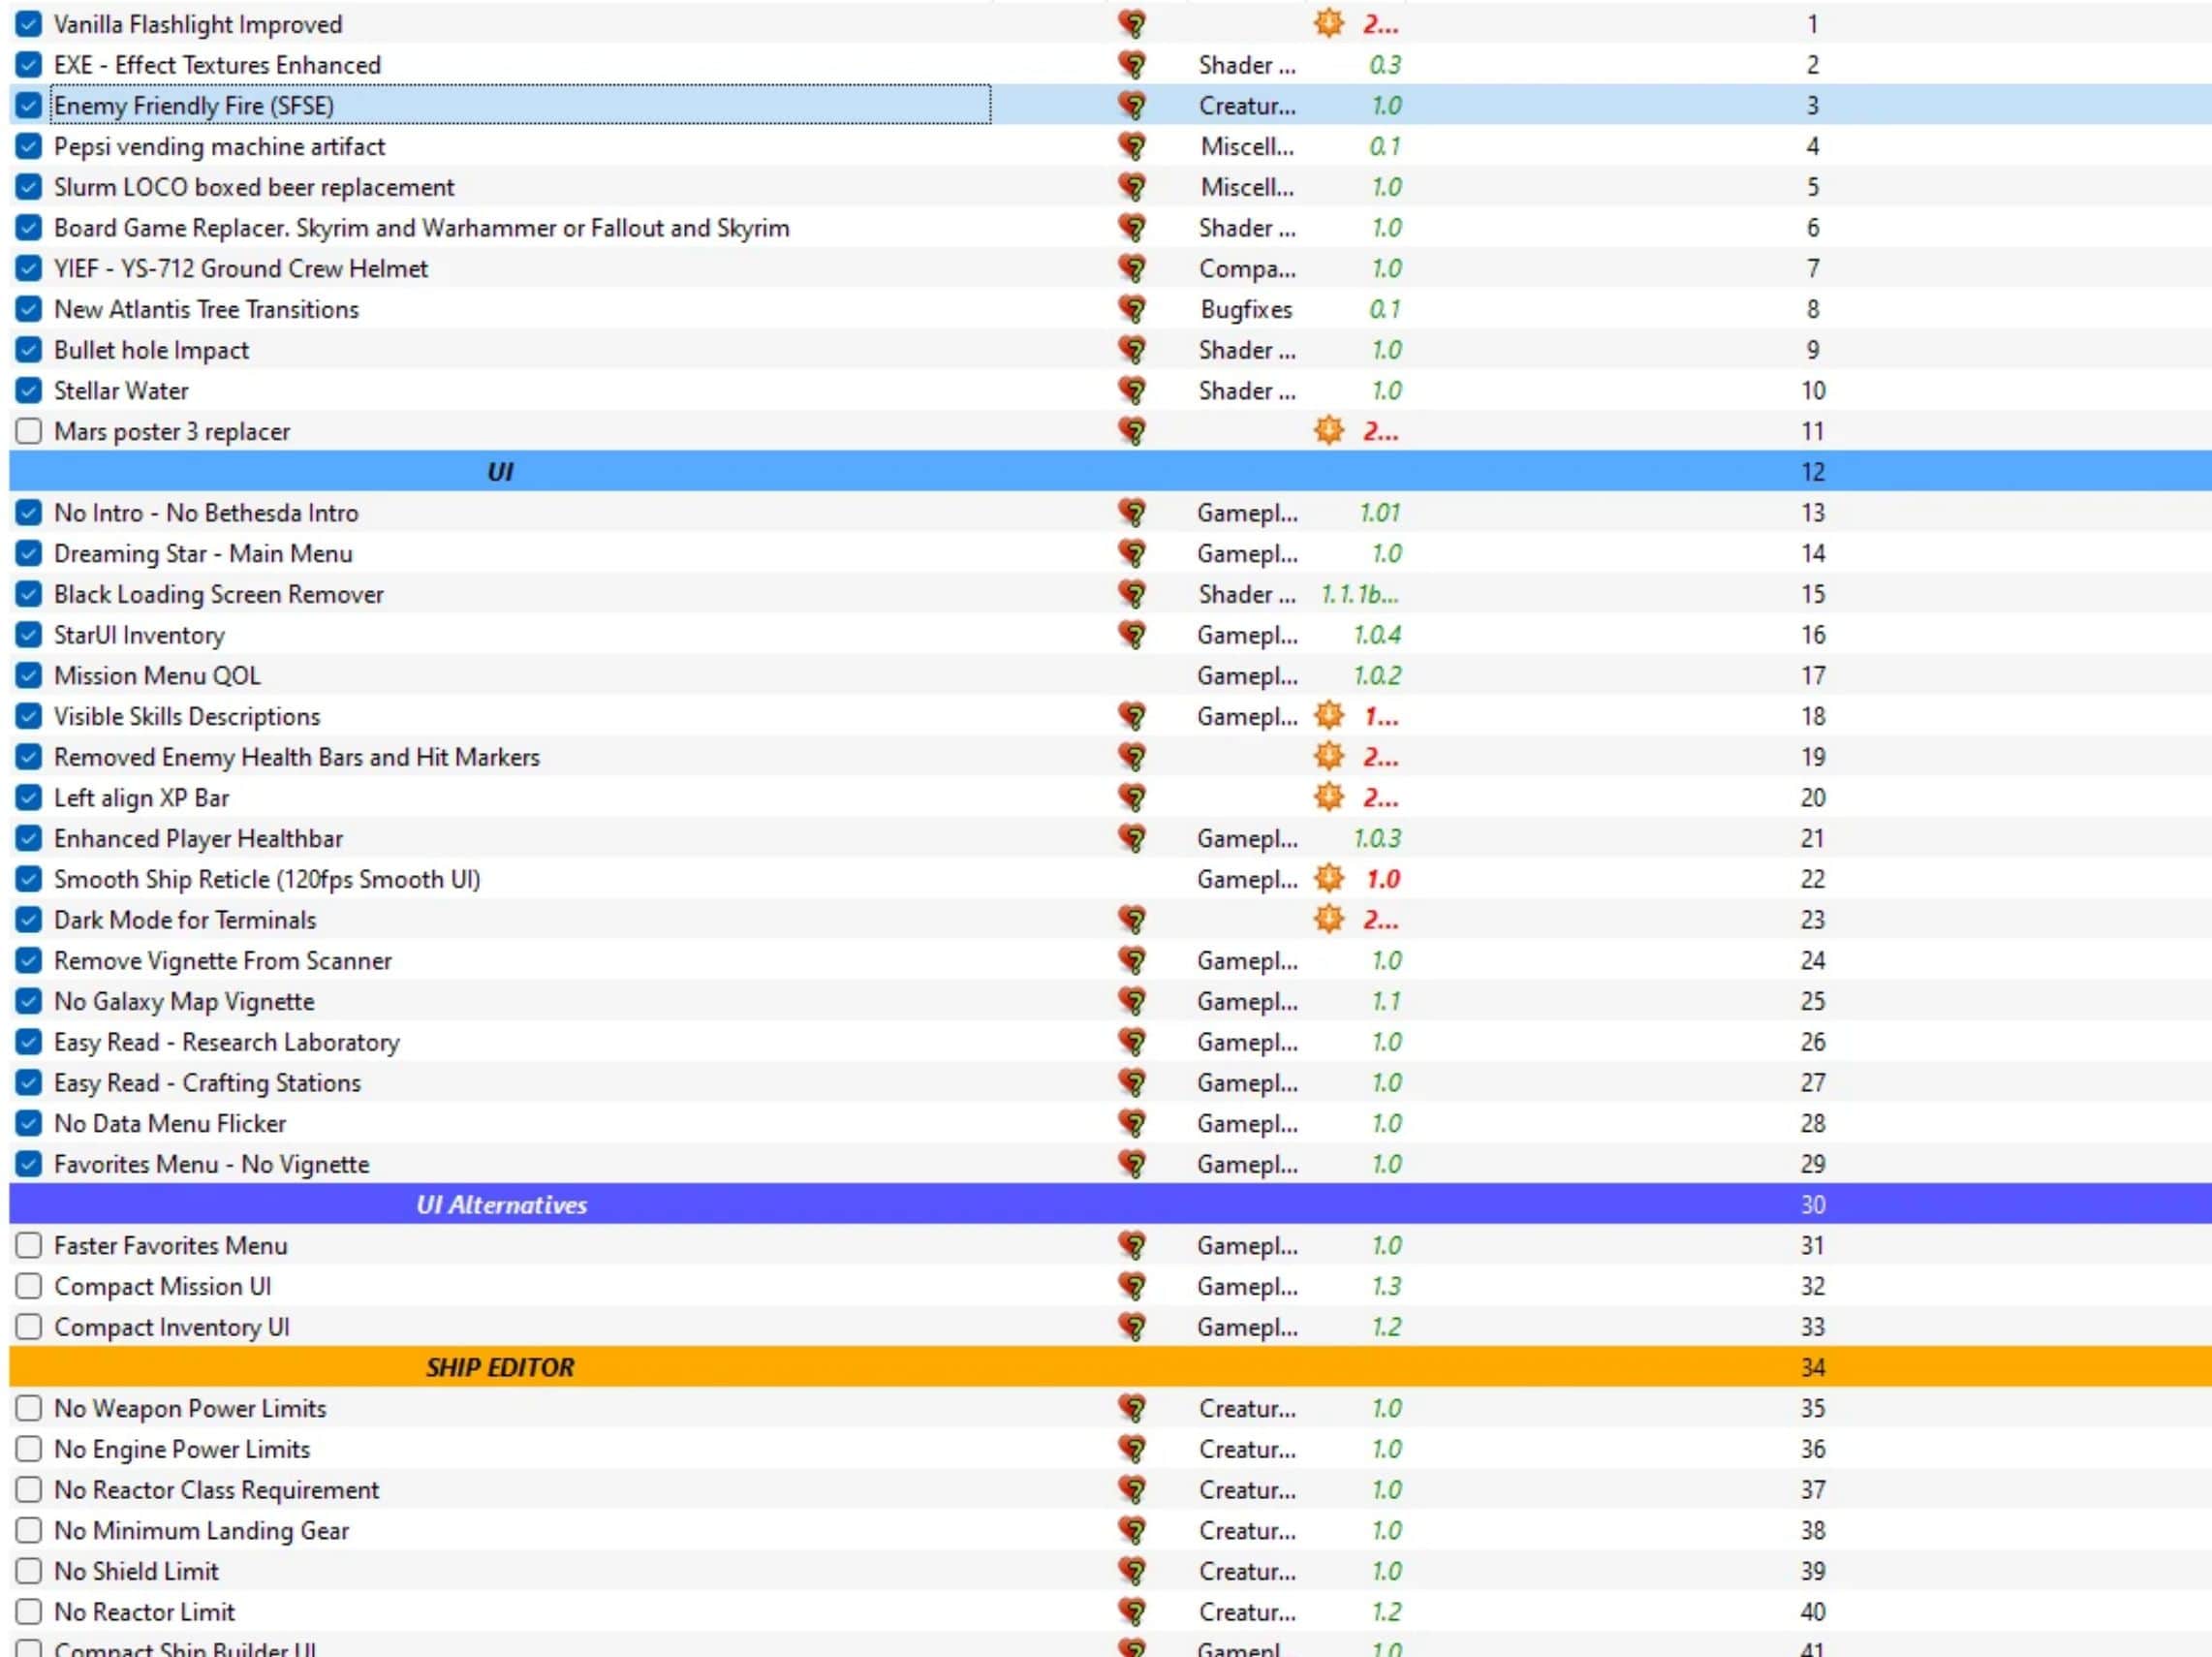Viewport: 2212px width, 1657px height.
Task: Click endorsement heart icon for Stellar Water
Action: pyautogui.click(x=1132, y=391)
